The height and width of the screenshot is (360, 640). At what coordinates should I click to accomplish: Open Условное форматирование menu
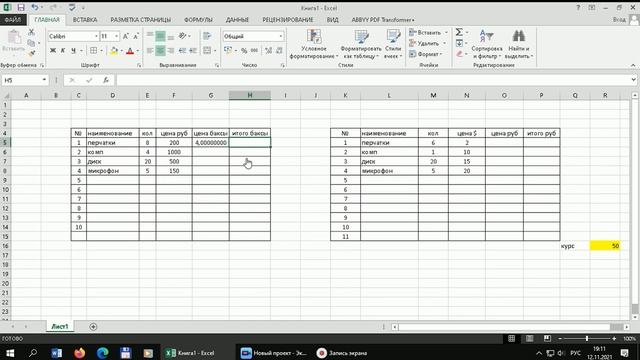314,44
